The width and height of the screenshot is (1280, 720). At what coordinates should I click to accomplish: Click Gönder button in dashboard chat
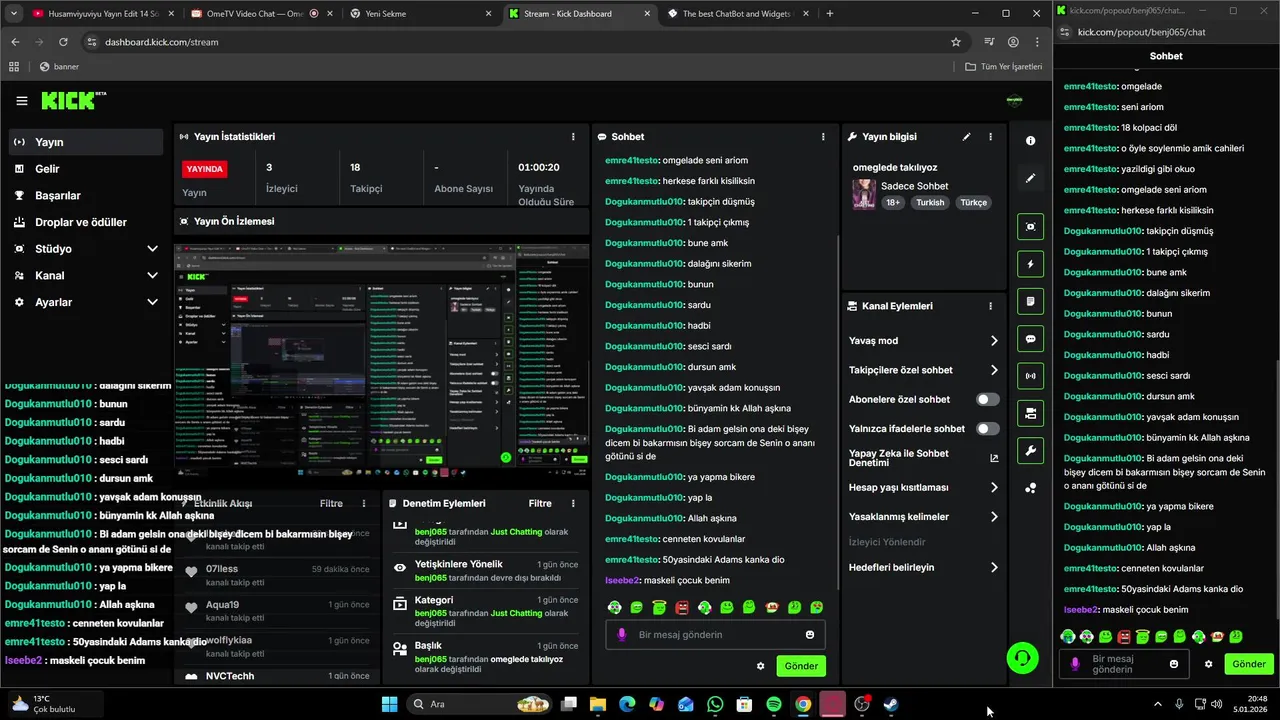click(x=801, y=666)
